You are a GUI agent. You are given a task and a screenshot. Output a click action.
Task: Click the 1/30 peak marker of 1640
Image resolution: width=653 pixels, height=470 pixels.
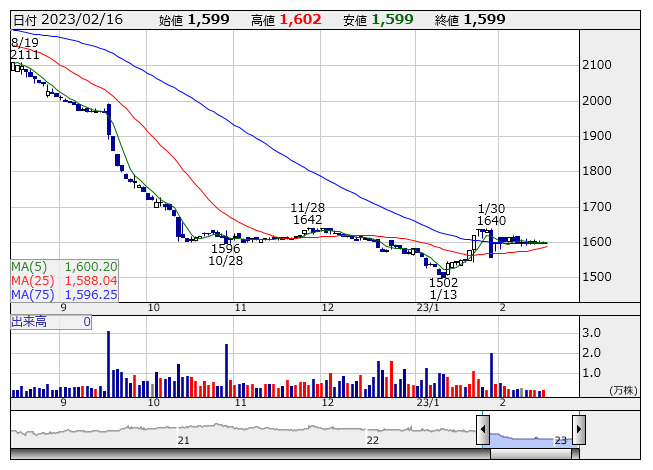pos(490,214)
